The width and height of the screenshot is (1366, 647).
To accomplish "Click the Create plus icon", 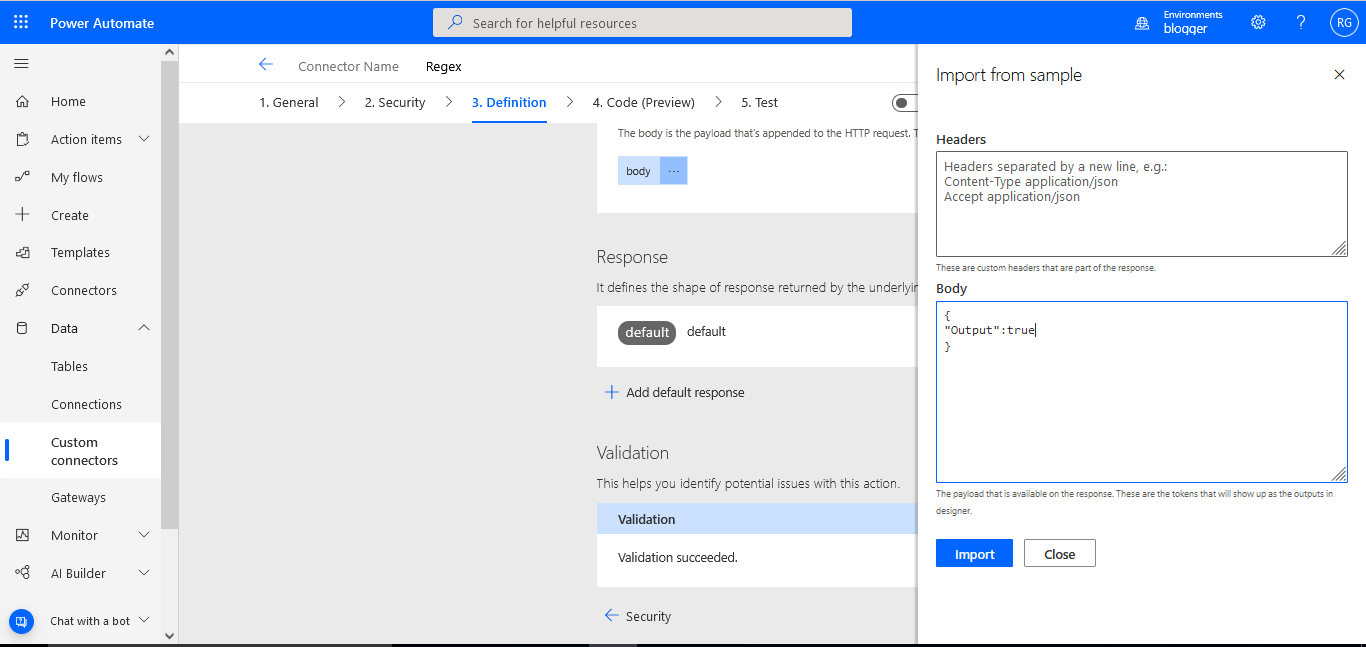I will click(23, 215).
